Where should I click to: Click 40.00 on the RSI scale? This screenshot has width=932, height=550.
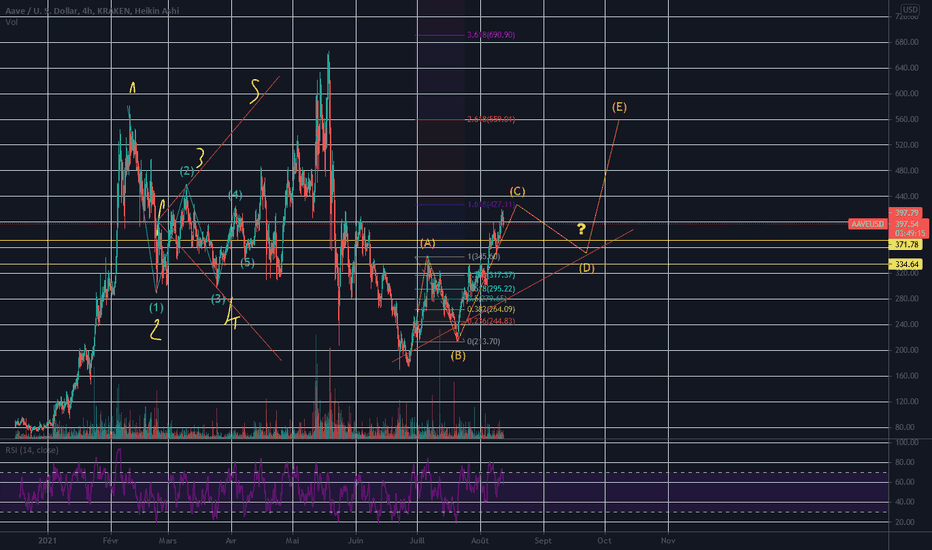point(906,502)
